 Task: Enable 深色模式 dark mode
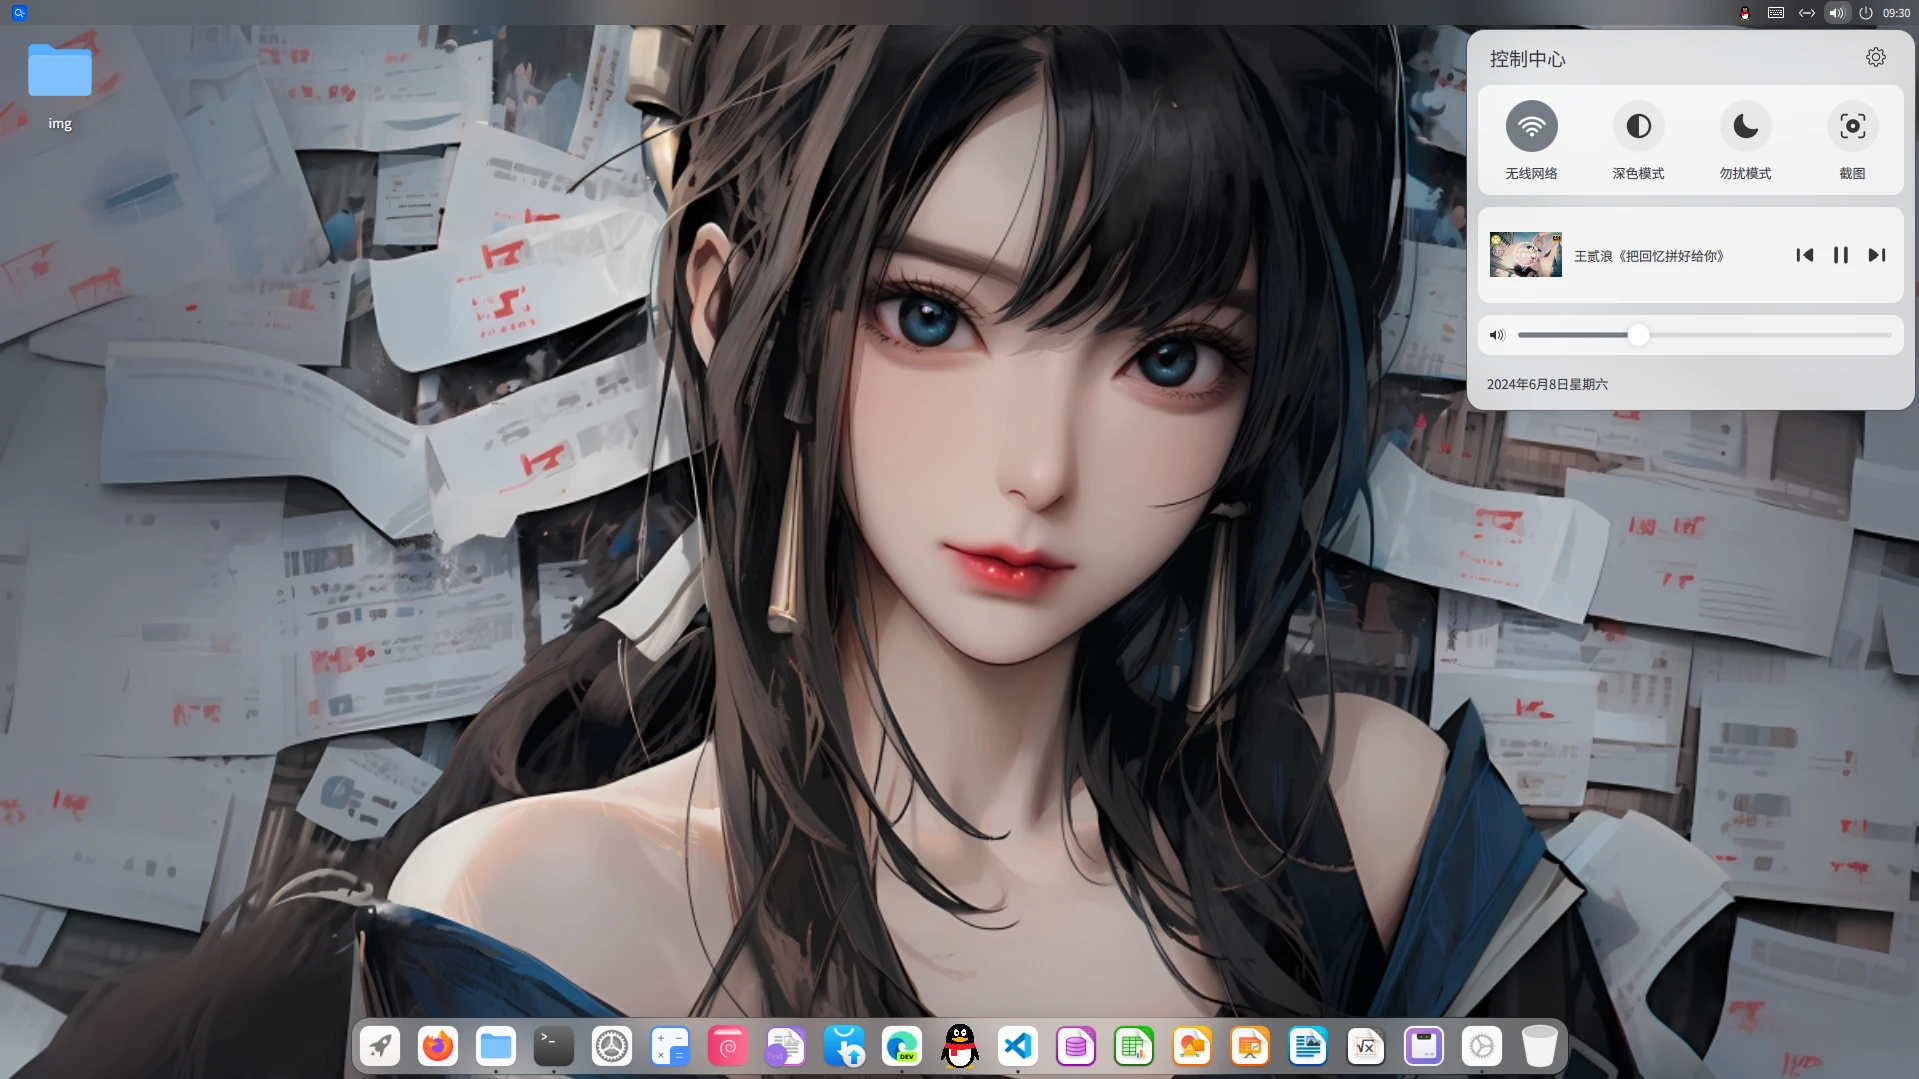(x=1638, y=127)
